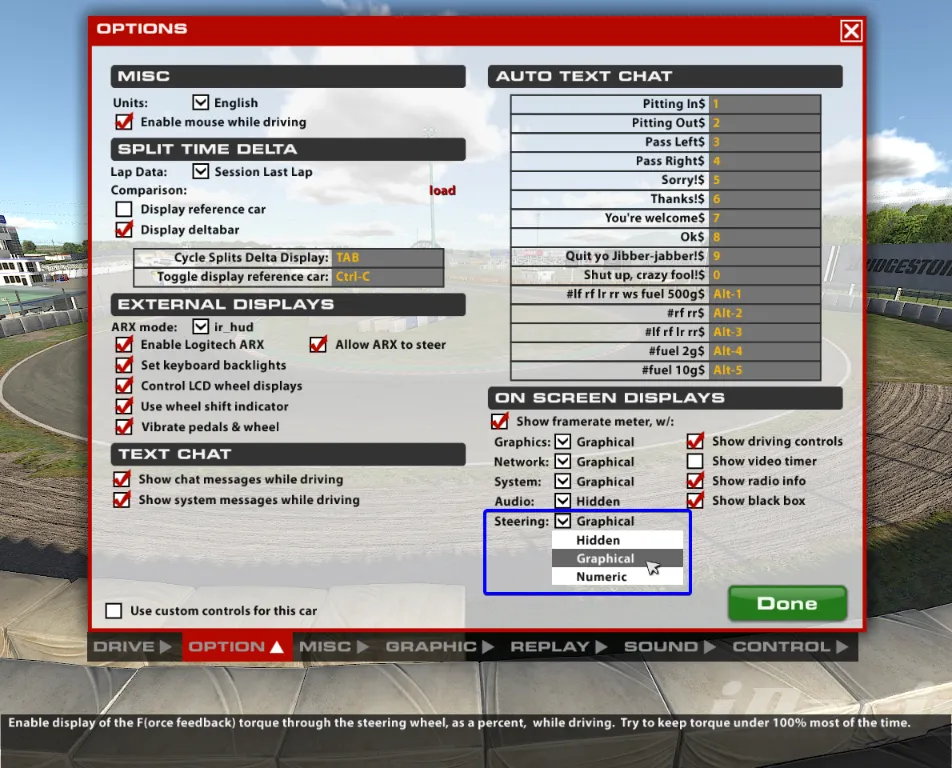Screen dimensions: 952x768
Task: Toggle Show chat messages while driving
Action: point(122,479)
